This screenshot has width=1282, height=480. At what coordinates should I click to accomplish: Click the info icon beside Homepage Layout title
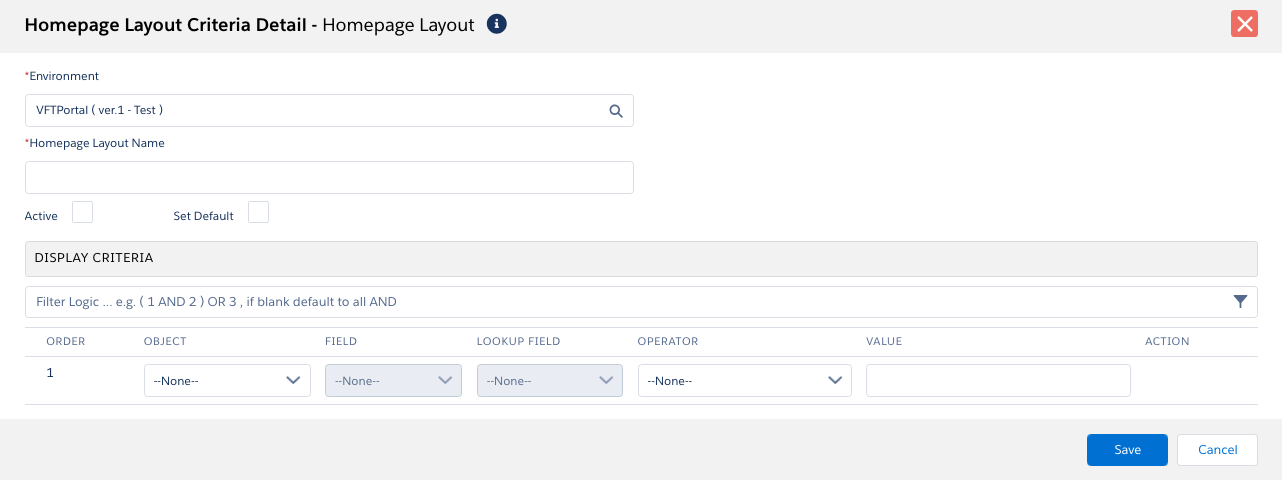click(496, 24)
